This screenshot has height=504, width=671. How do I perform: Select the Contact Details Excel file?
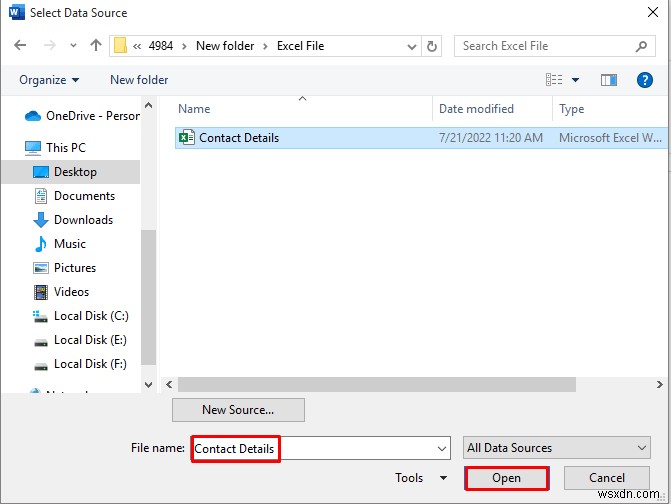tap(421, 138)
